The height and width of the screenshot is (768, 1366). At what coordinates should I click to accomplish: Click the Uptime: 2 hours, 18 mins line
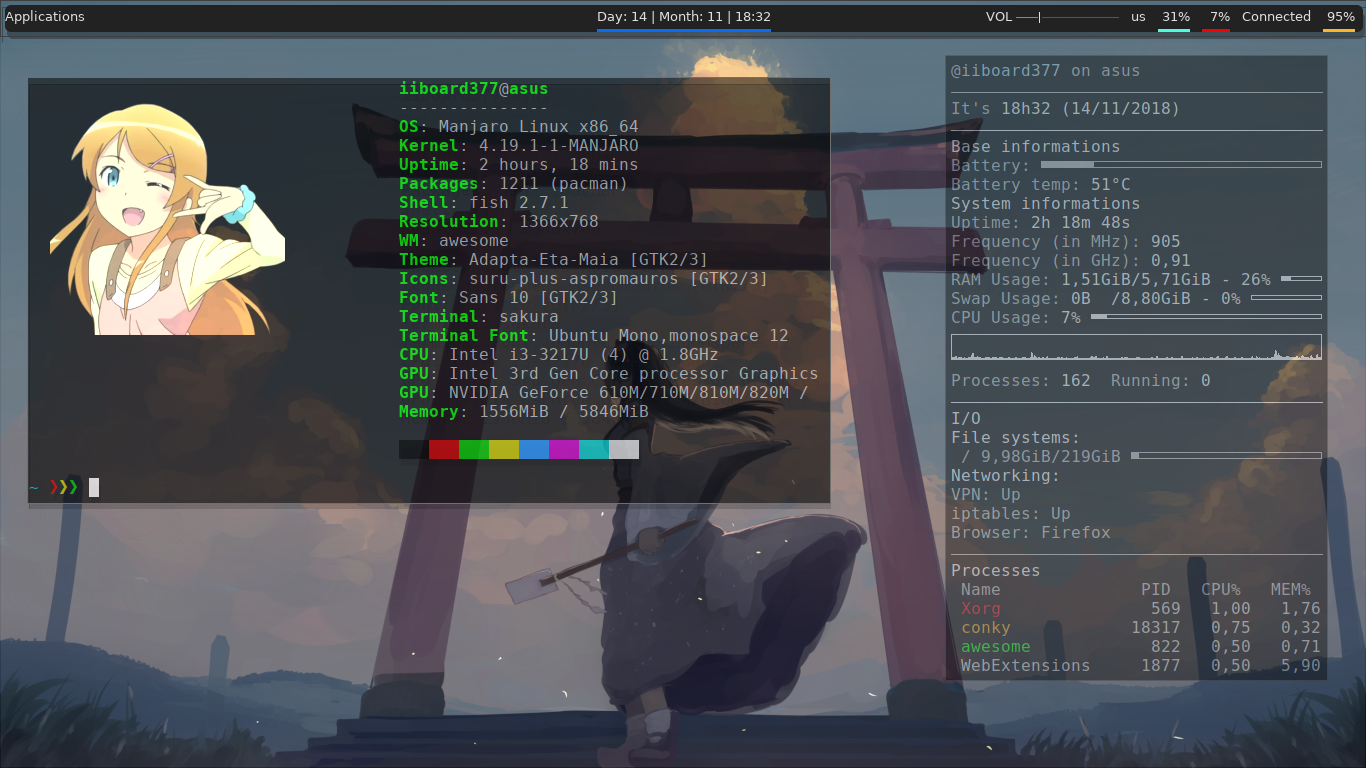pos(519,165)
